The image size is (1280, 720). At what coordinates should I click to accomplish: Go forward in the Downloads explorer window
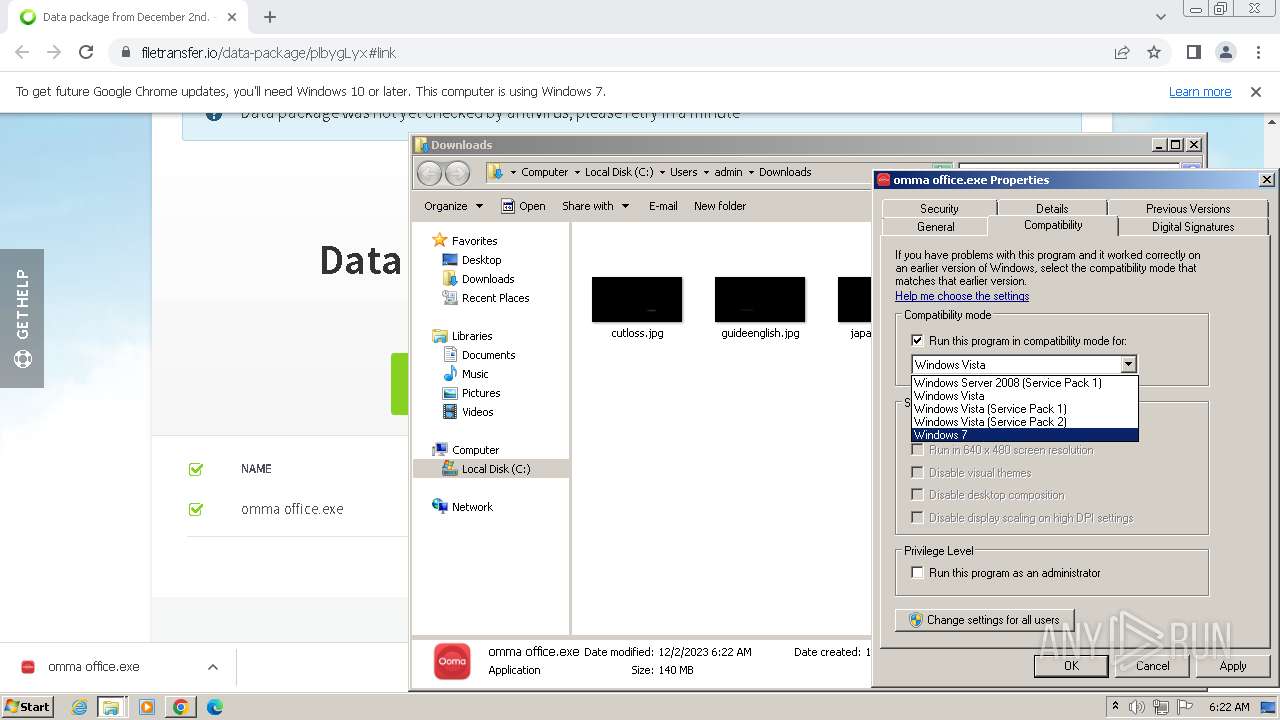click(457, 172)
